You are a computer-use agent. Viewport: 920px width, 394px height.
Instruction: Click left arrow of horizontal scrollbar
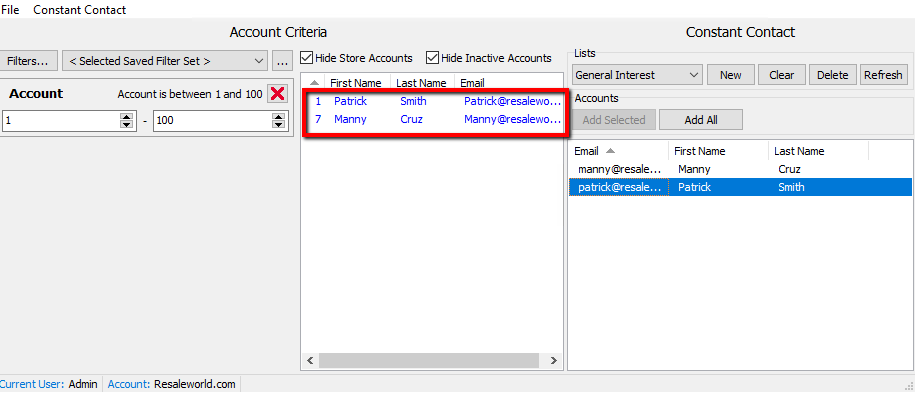(311, 361)
